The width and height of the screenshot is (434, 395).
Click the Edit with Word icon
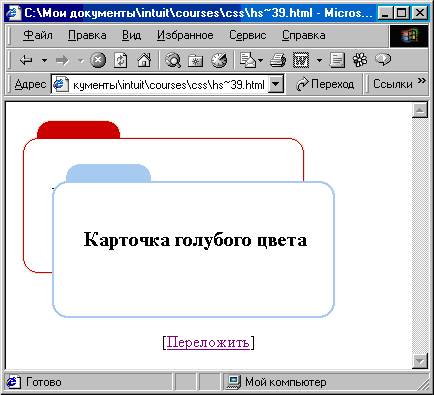click(x=301, y=60)
